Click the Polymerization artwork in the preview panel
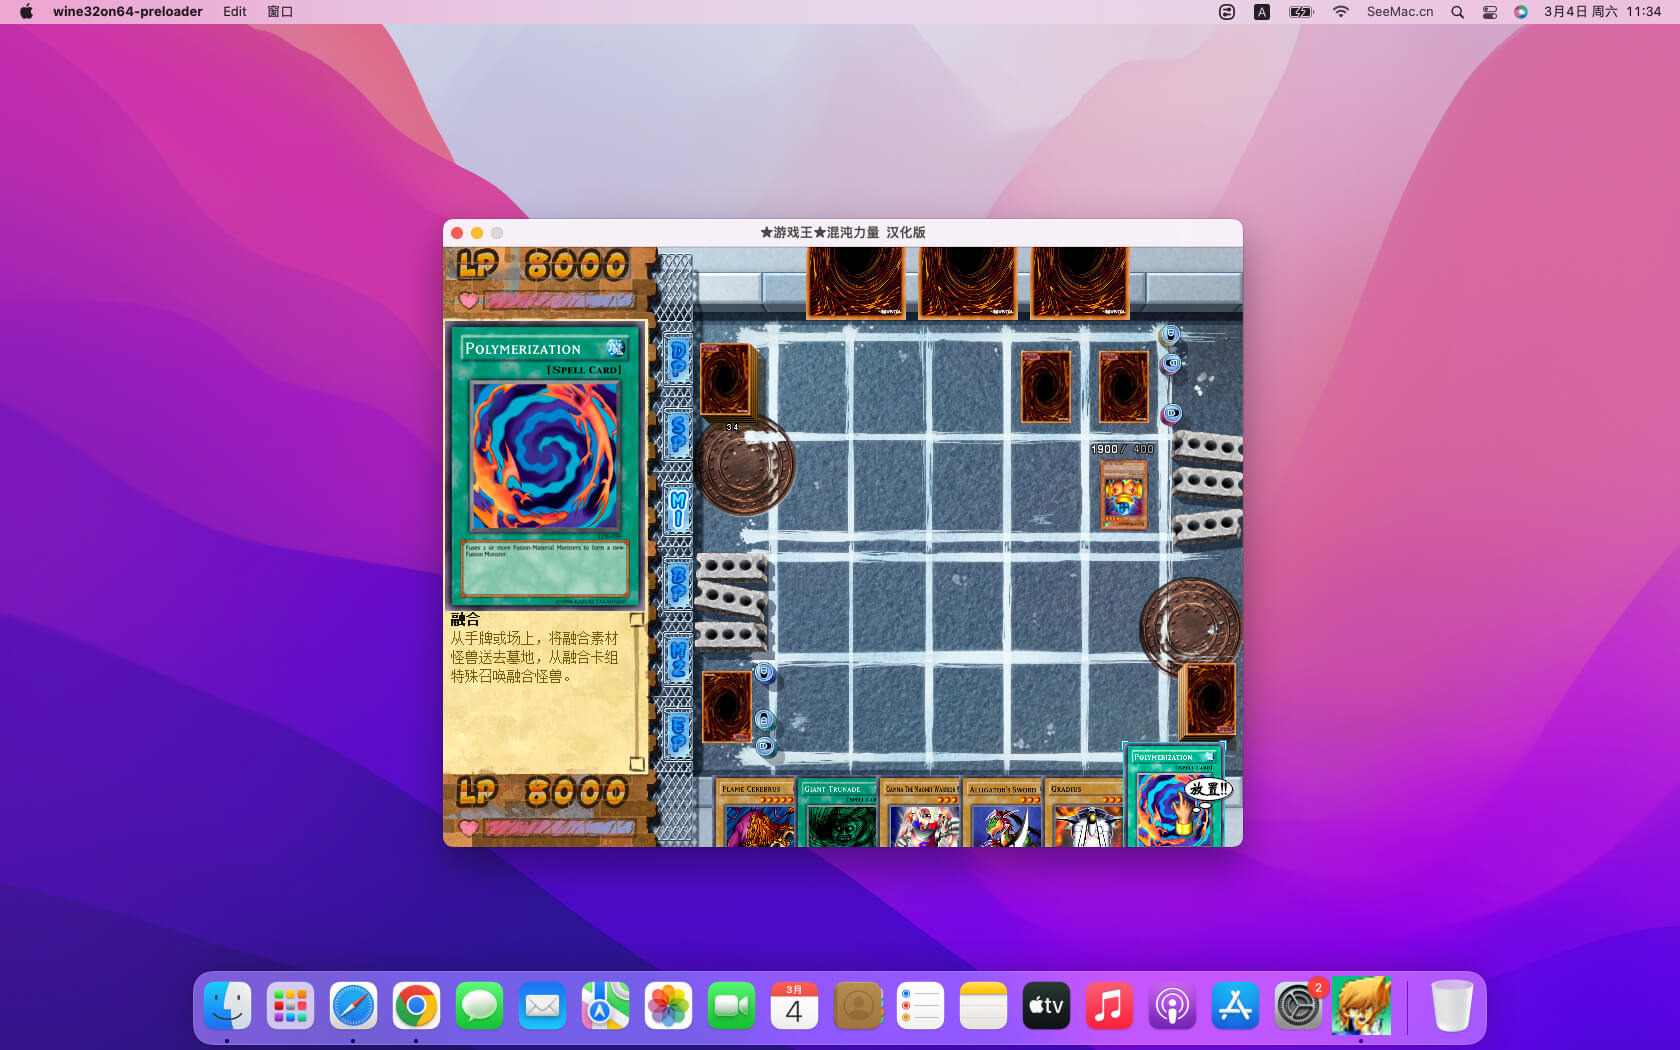Screen dimensions: 1680x1050 (545, 455)
